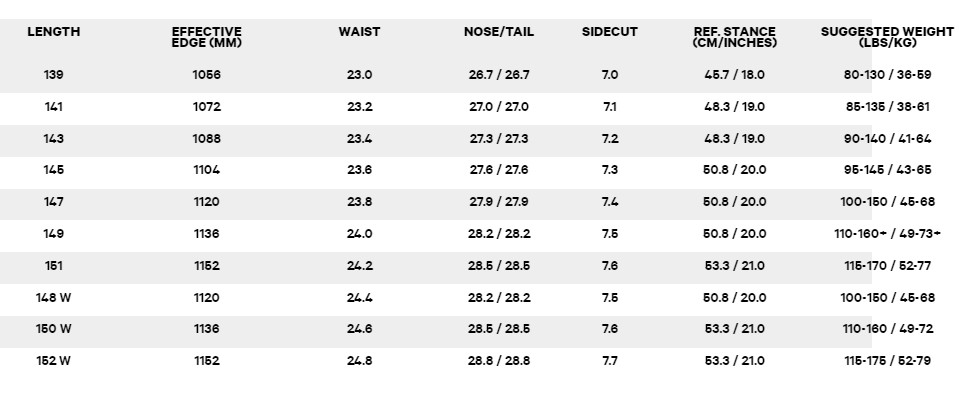Select sidecut value 7.7
This screenshot has height=412, width=972.
(609, 361)
